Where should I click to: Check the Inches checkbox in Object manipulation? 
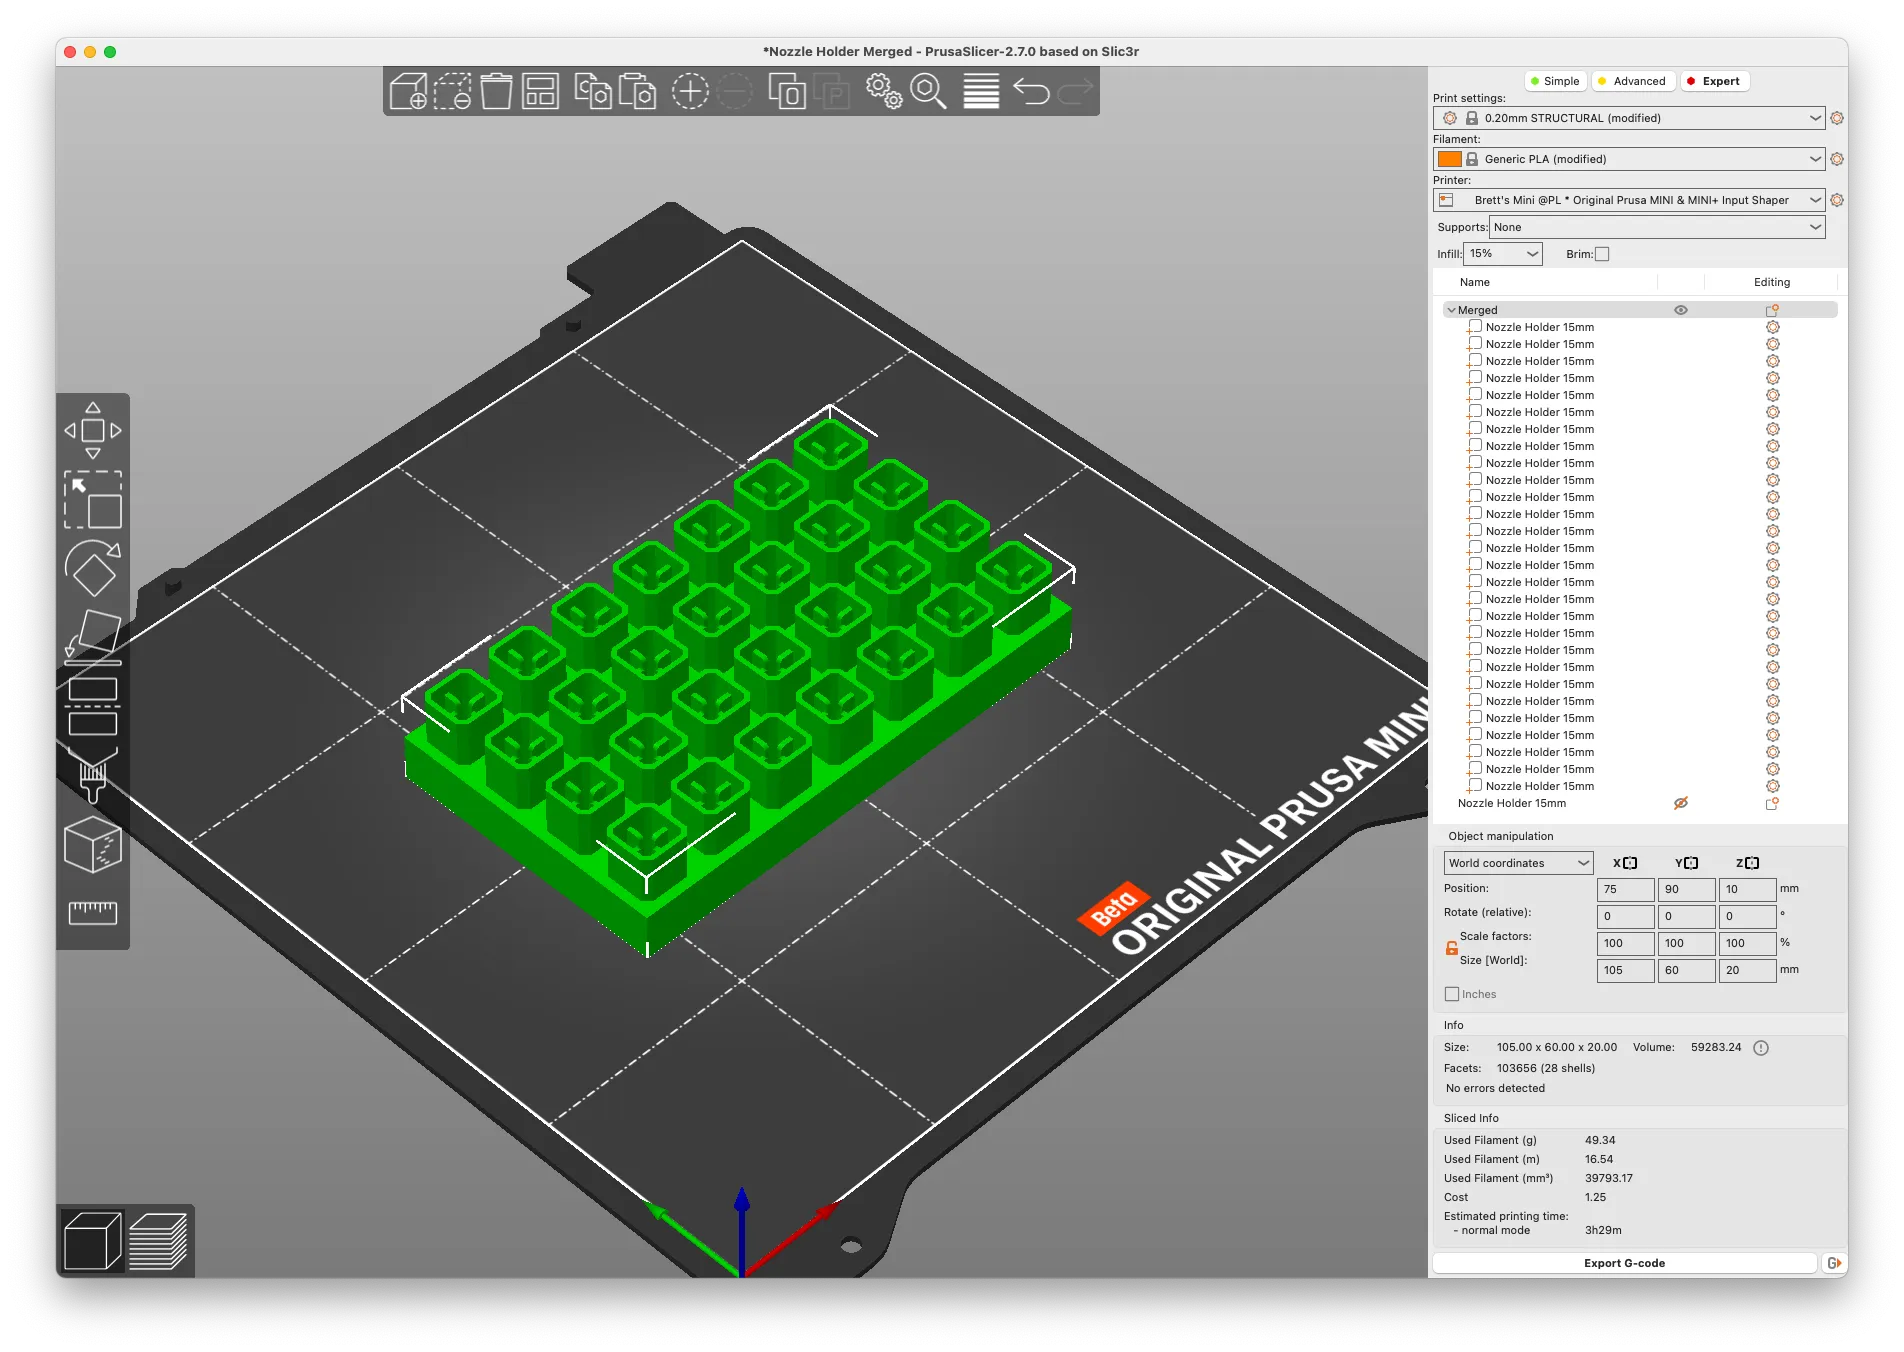coord(1452,994)
